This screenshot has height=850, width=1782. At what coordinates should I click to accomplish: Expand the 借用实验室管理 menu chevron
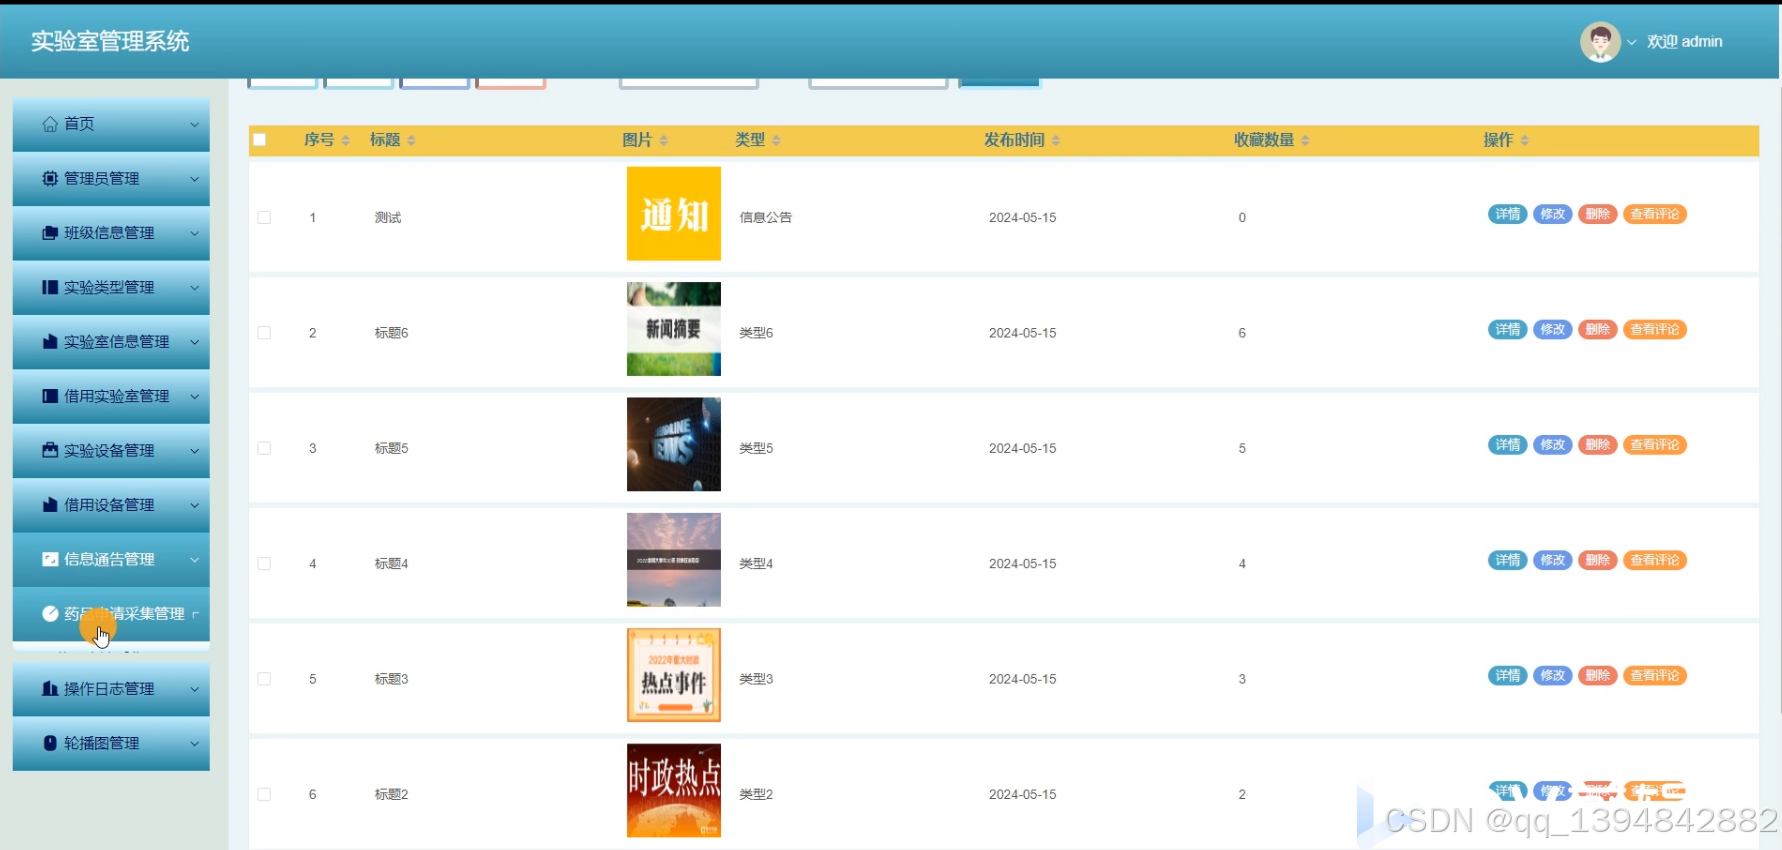click(195, 397)
